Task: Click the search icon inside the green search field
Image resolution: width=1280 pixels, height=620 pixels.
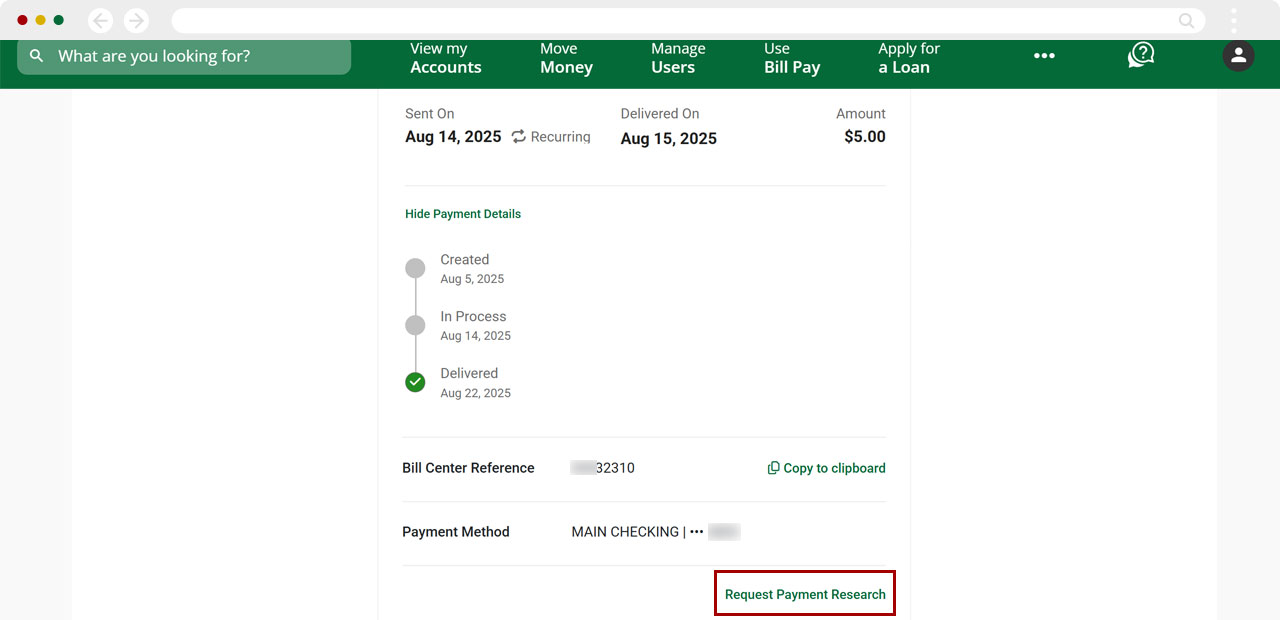Action: (35, 56)
